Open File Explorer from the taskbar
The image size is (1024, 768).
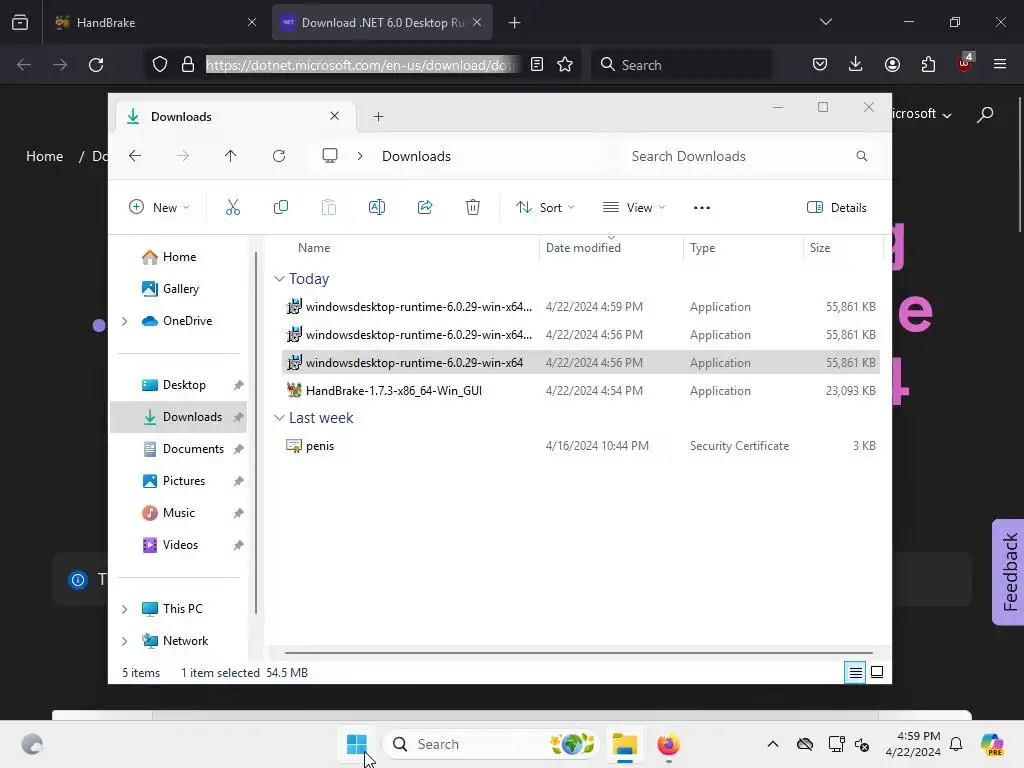pyautogui.click(x=624, y=744)
